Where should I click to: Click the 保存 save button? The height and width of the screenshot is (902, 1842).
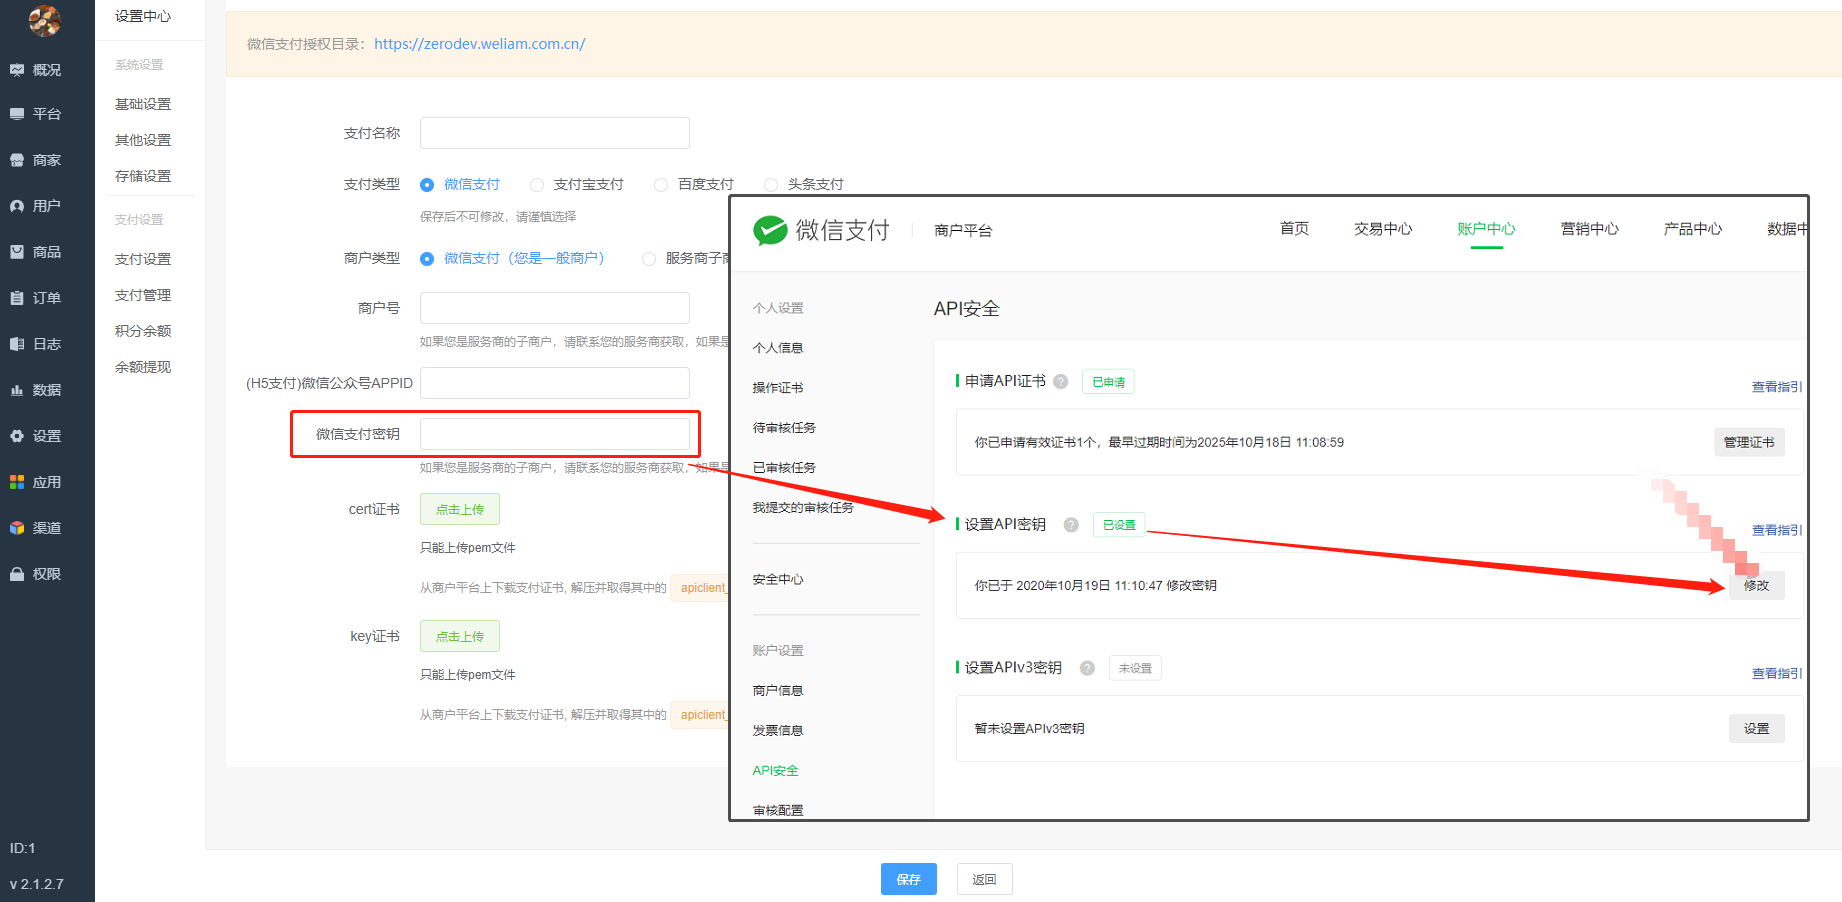click(908, 879)
